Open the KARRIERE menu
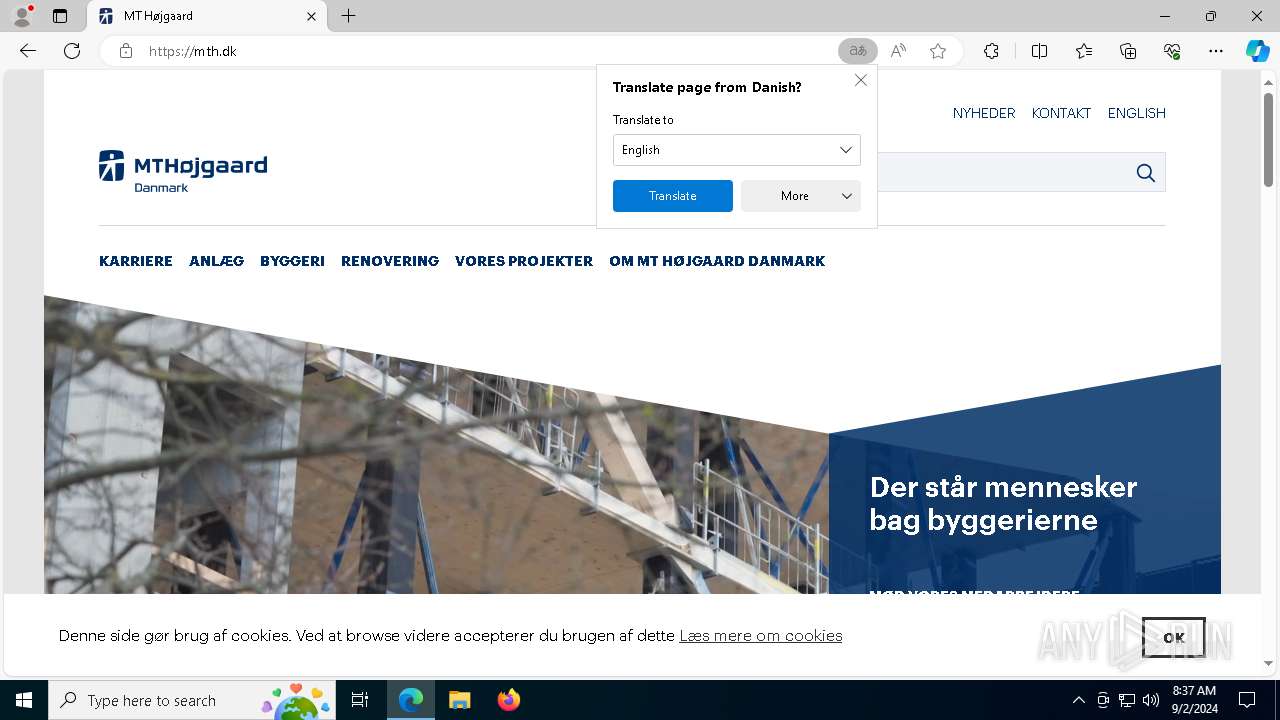1280x720 pixels. (136, 261)
